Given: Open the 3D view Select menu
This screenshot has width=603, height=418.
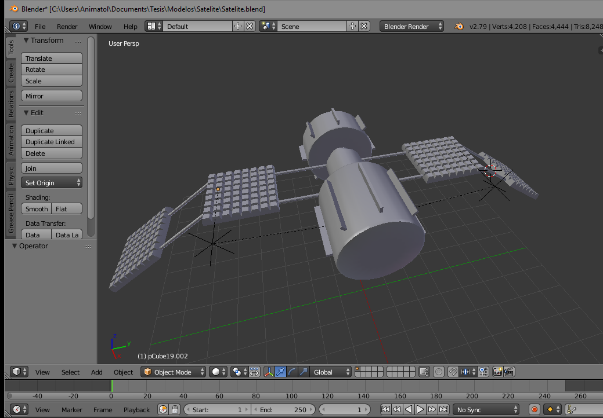Looking at the screenshot, I should coord(70,372).
